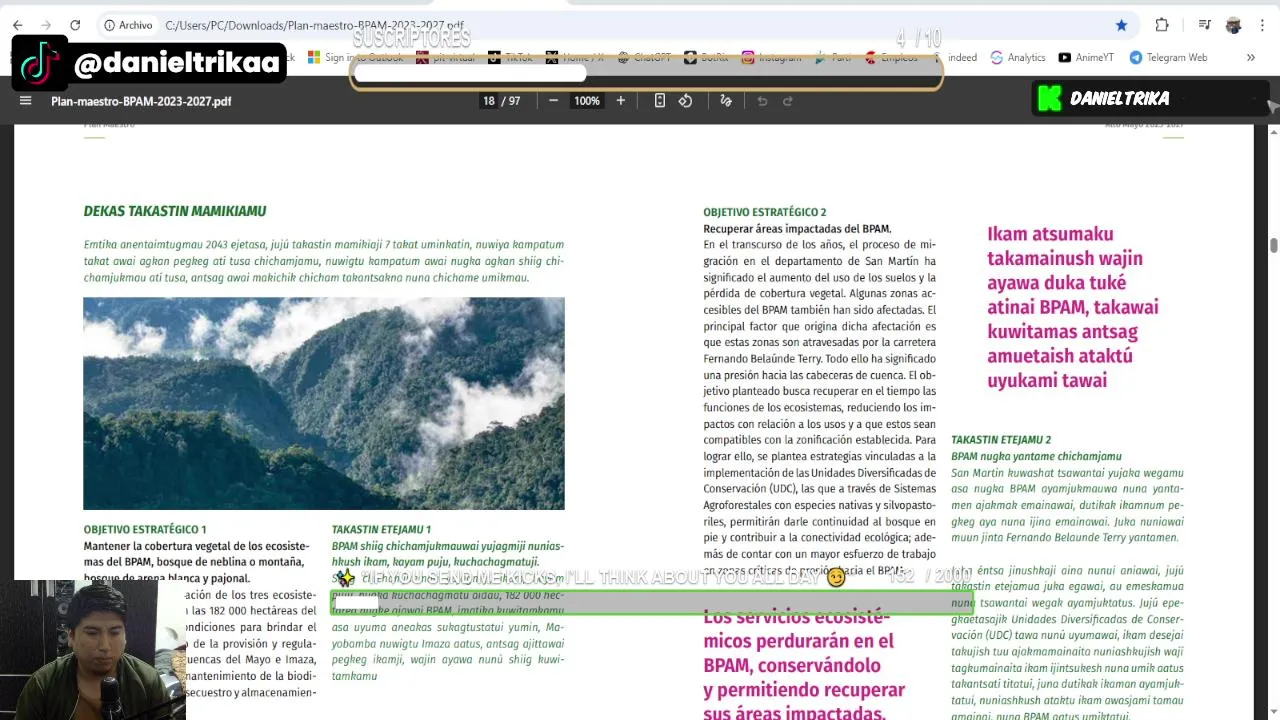Open the TikTok bookmark
The height and width of the screenshot is (720, 1280).
click(x=511, y=57)
